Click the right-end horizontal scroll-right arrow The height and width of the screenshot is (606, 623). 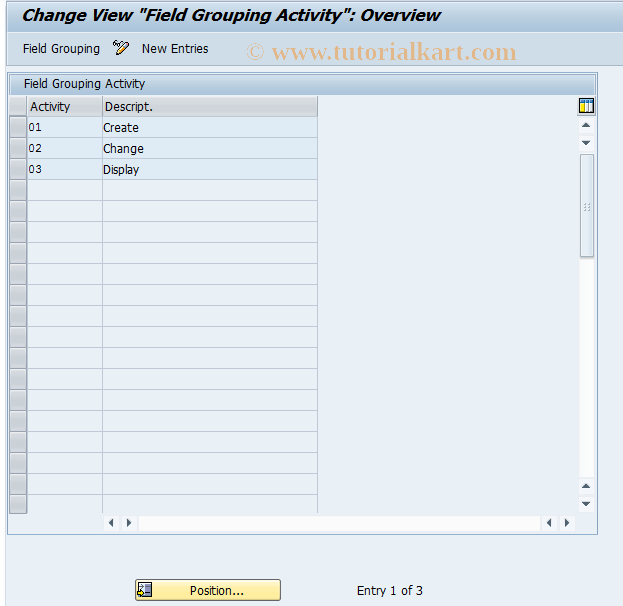(567, 523)
